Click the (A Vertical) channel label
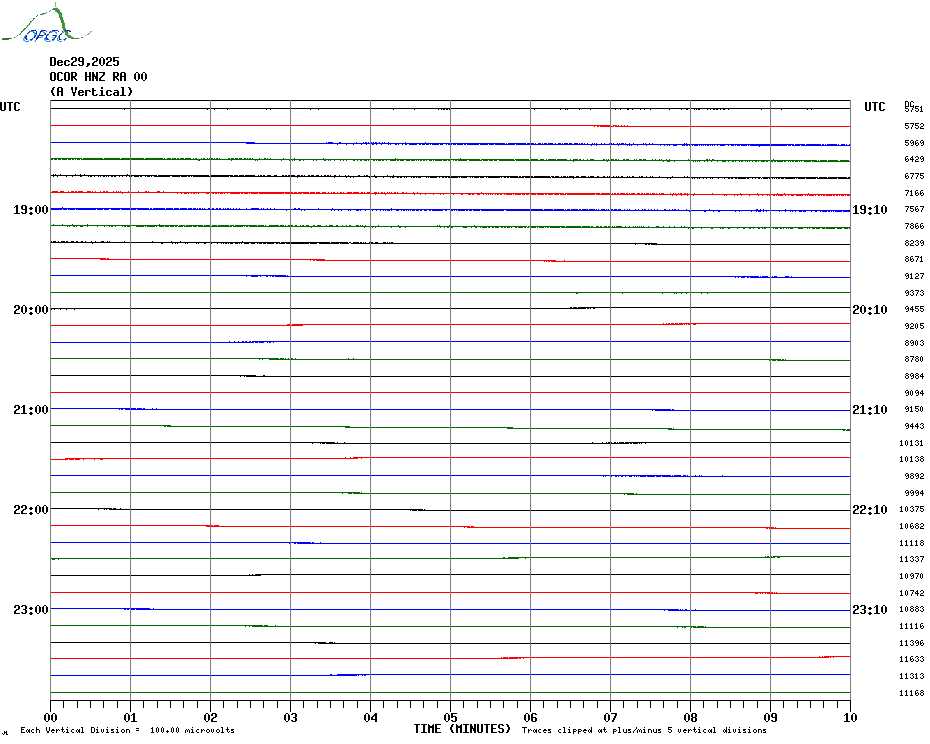Viewport: 930px width, 744px height. click(91, 92)
